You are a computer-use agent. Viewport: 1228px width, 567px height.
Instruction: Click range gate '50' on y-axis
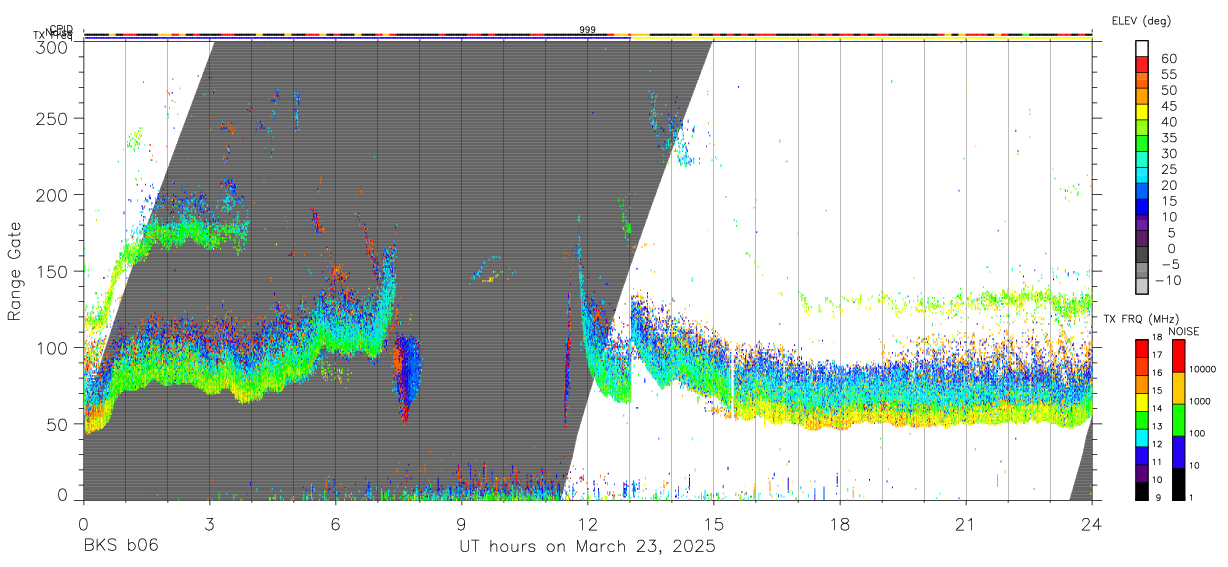56,424
